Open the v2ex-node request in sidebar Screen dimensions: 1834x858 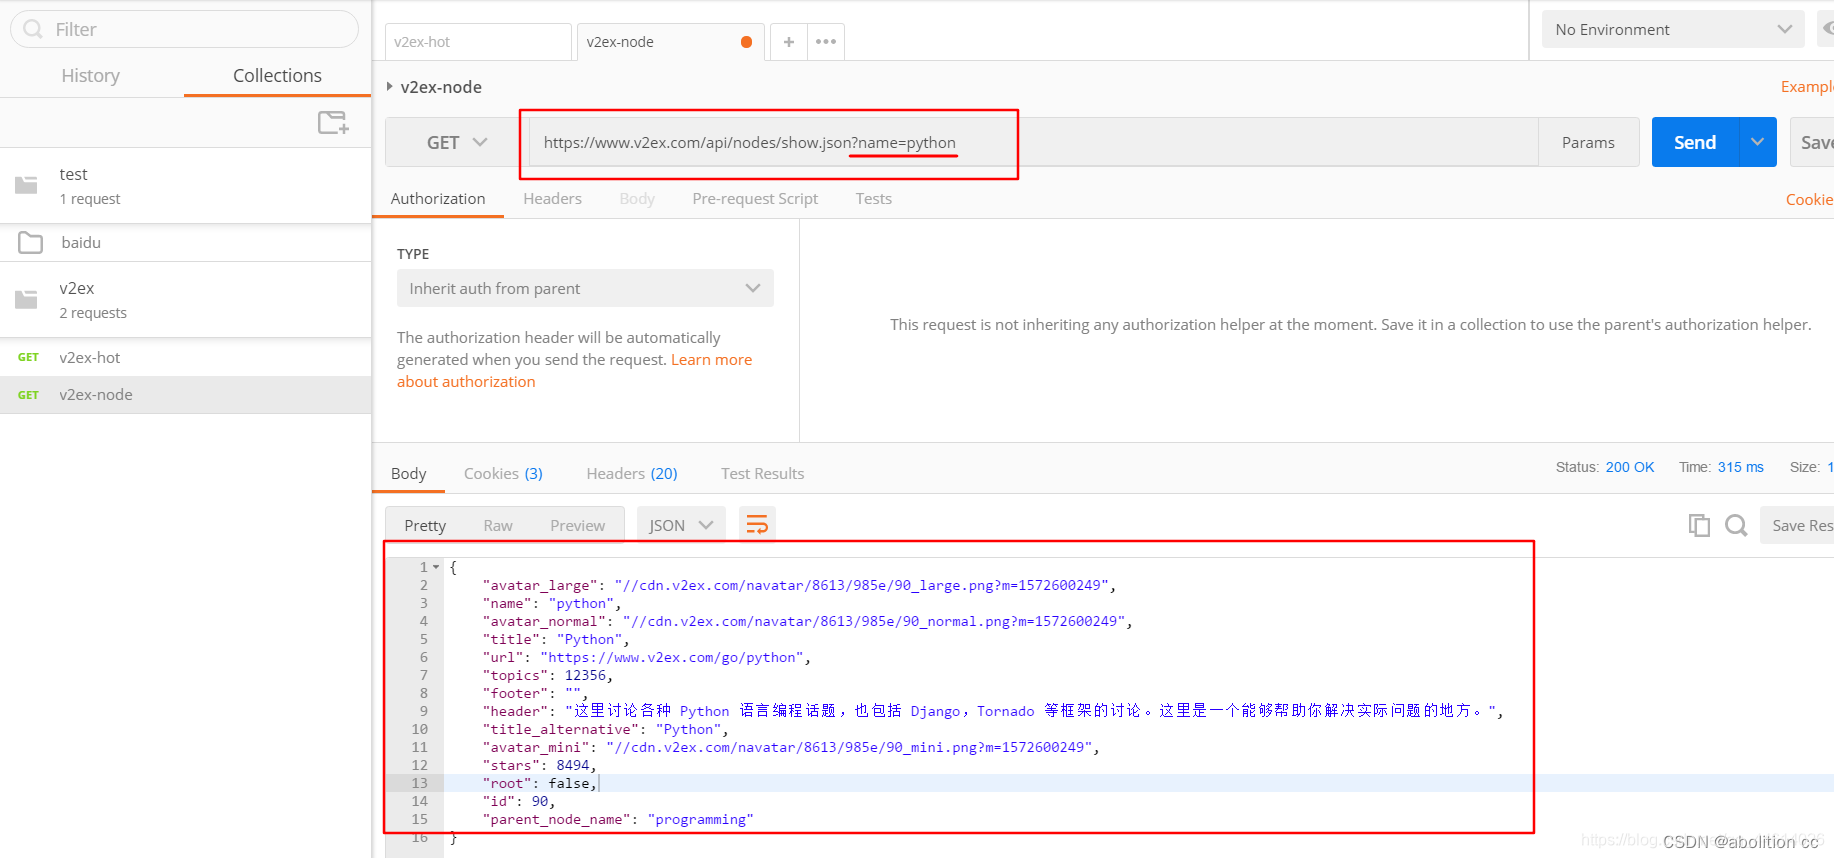click(x=185, y=395)
